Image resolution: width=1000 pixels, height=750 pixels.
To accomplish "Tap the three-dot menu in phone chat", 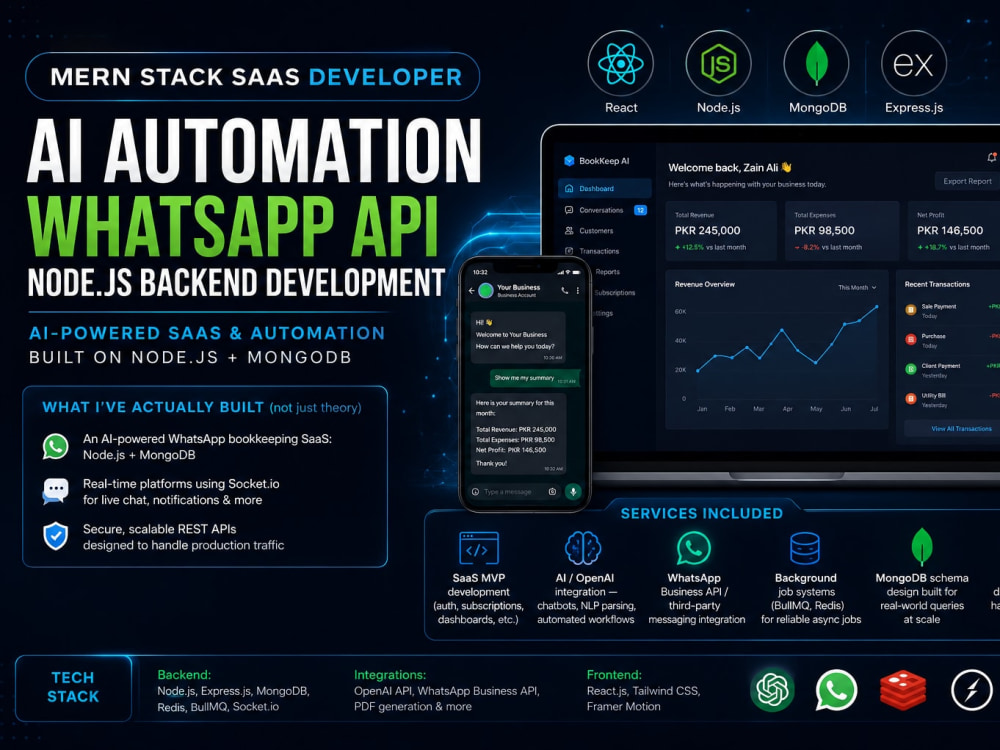I will [x=578, y=290].
